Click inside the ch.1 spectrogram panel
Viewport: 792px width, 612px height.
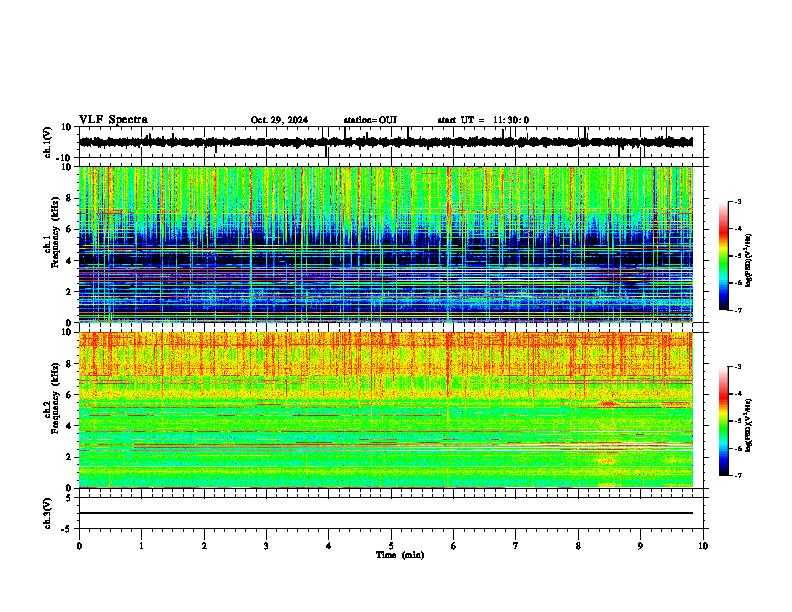pos(386,244)
